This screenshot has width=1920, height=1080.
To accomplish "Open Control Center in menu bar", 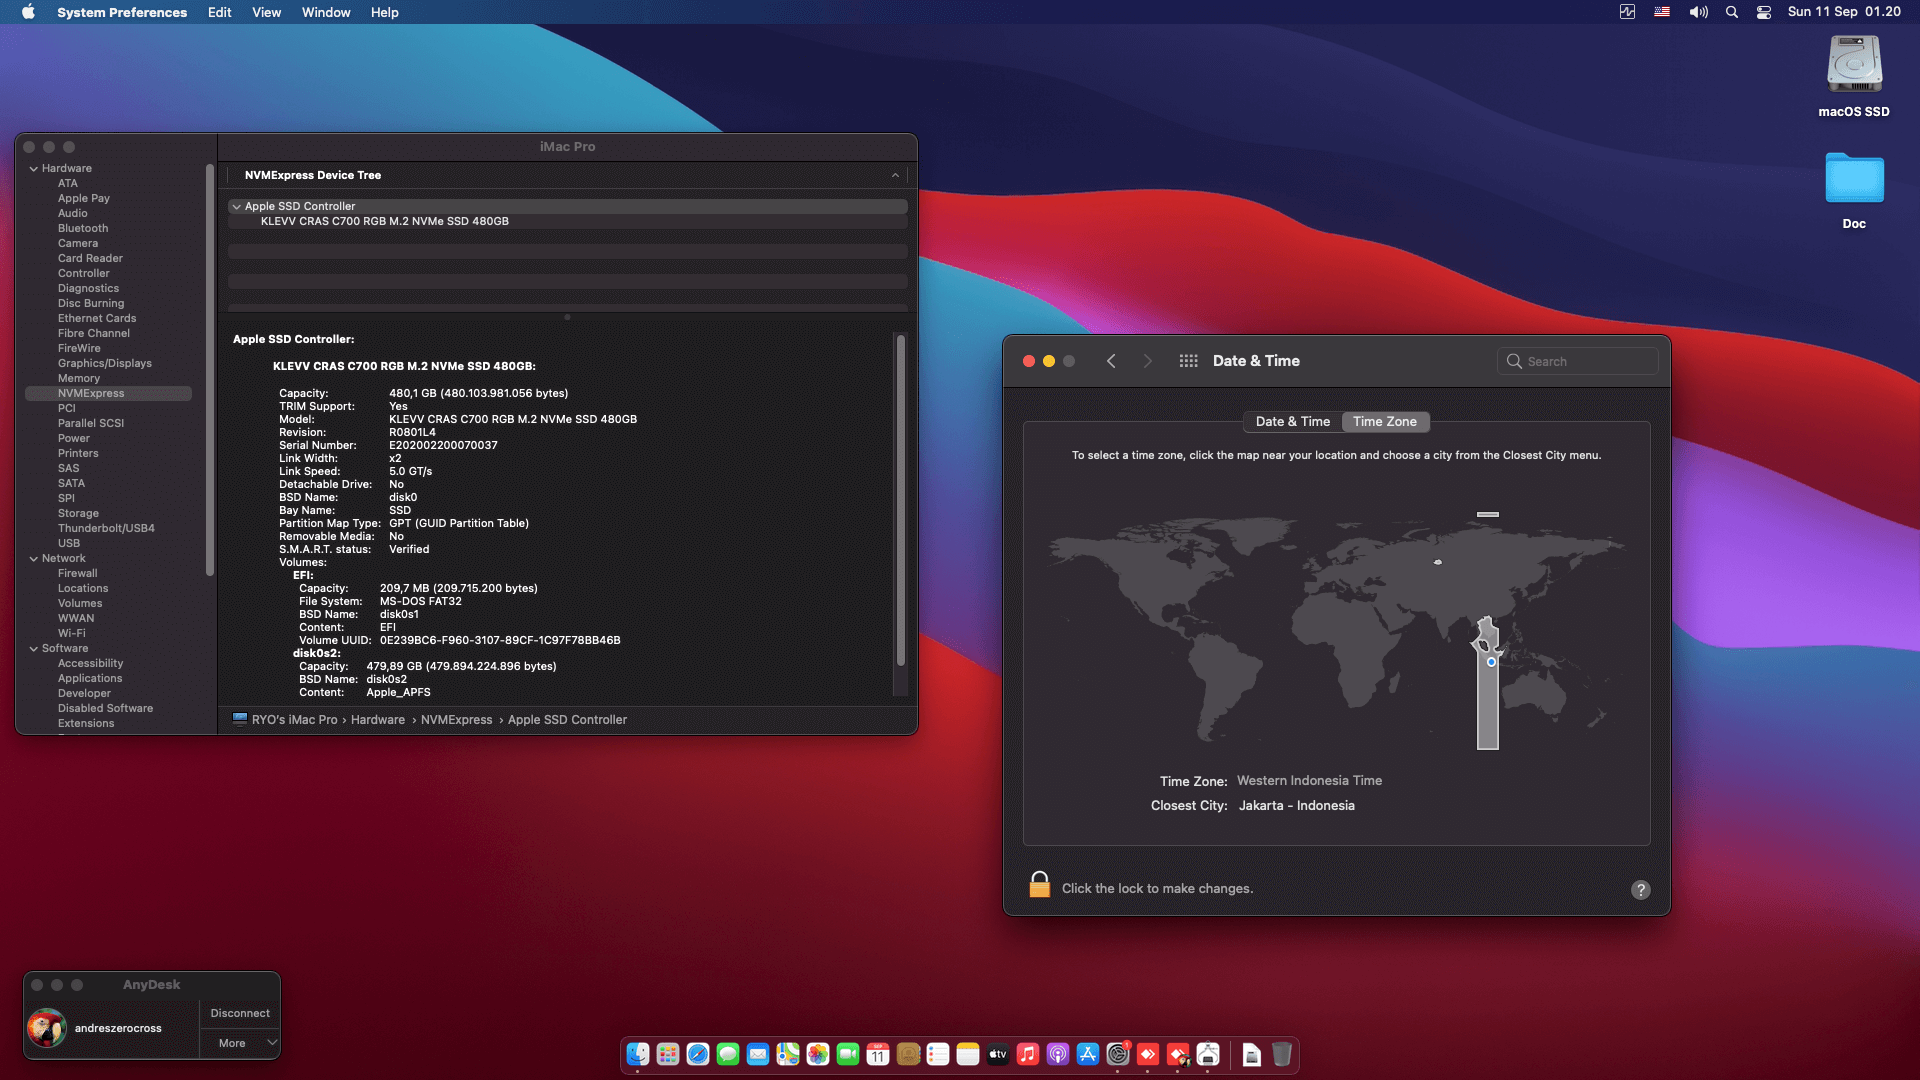I will tap(1764, 12).
